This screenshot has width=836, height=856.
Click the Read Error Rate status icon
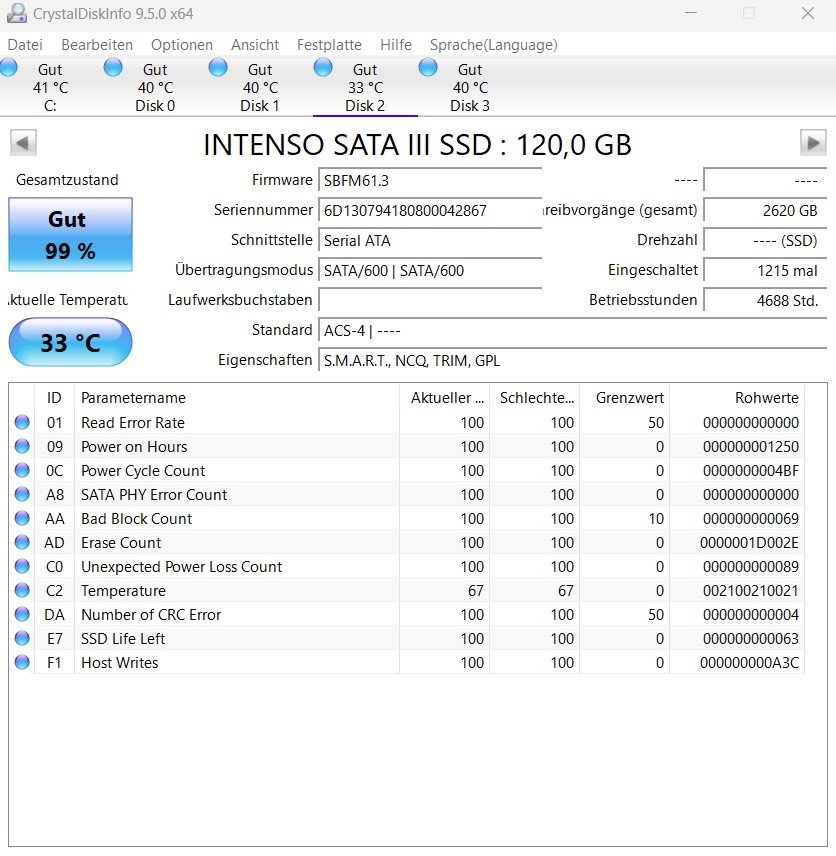22,422
